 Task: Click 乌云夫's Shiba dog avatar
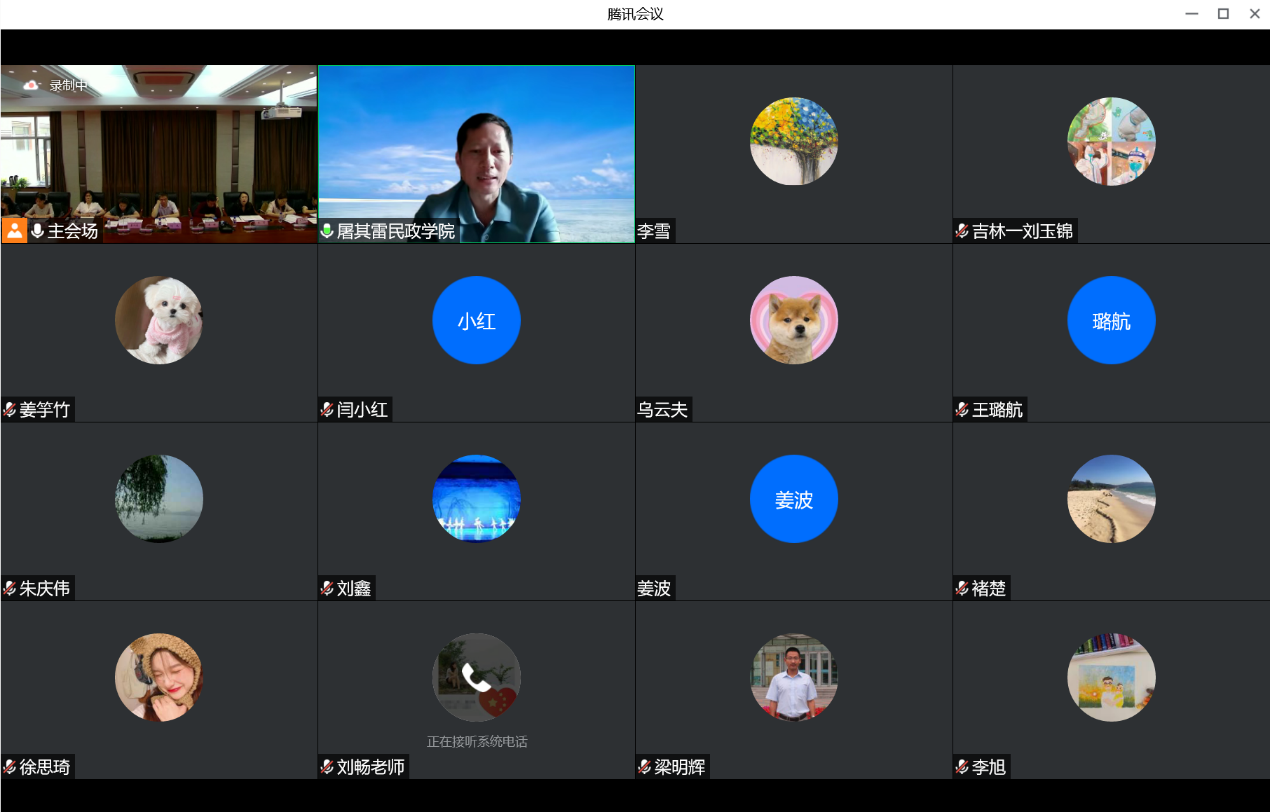(794, 320)
